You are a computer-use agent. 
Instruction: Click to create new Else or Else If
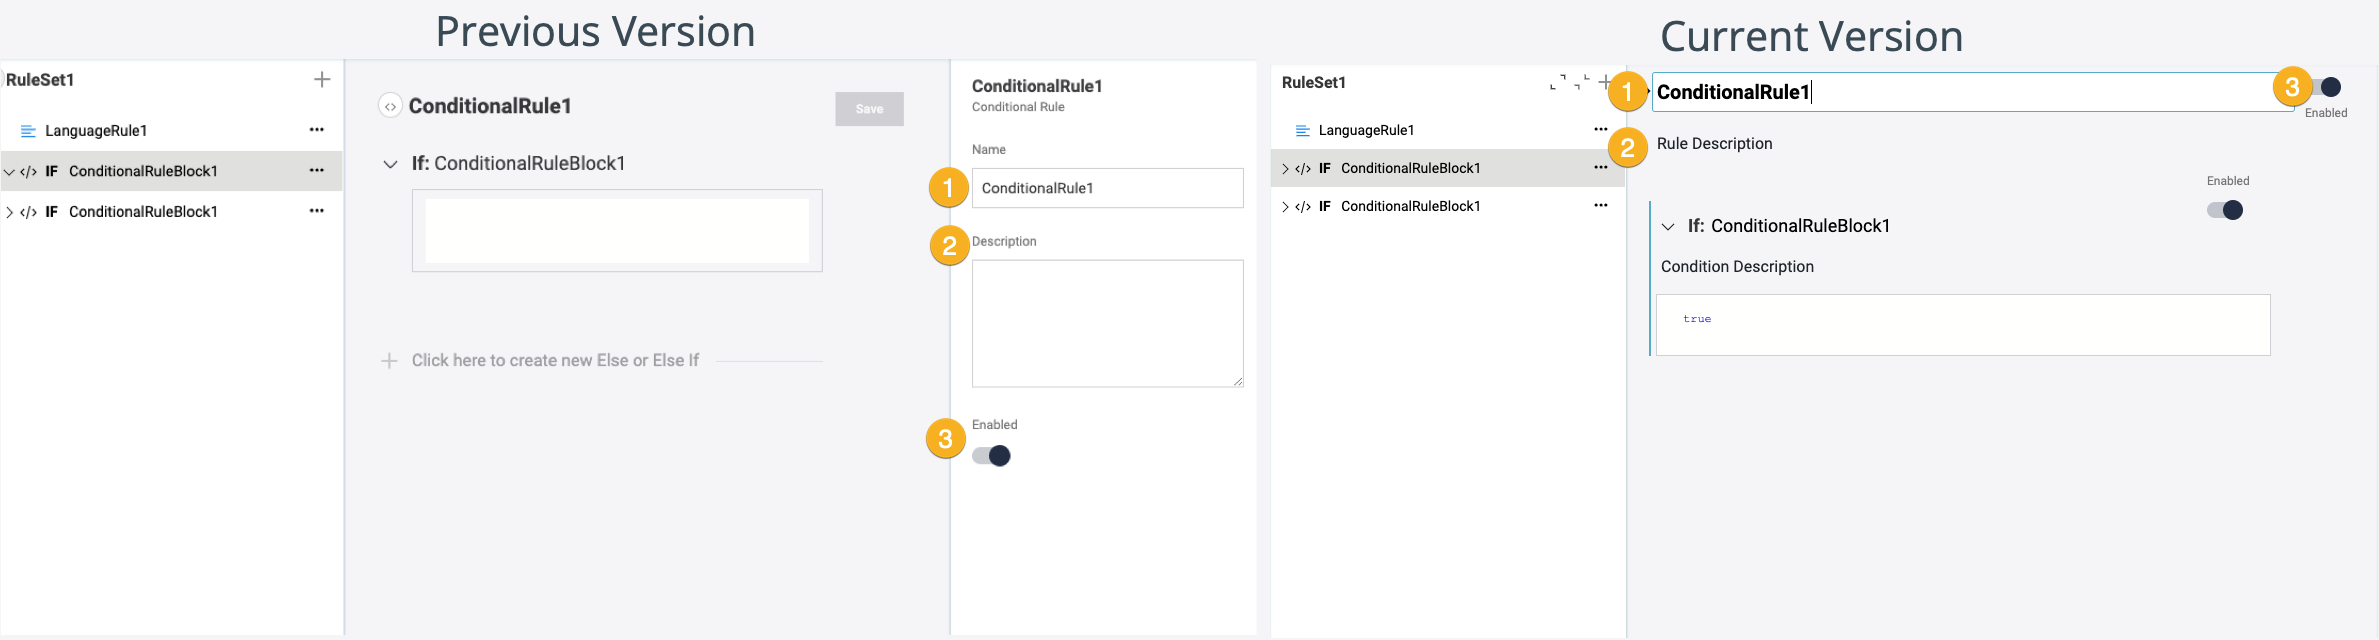tap(554, 361)
